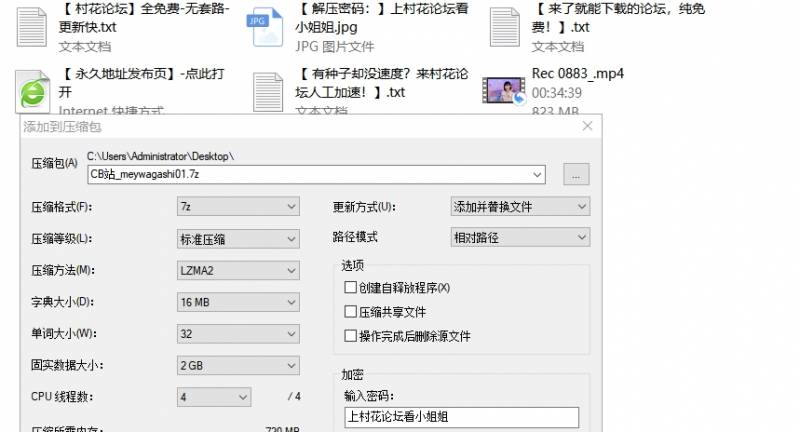Select the 村花论坛 text file icon
The image size is (800, 432).
point(32,27)
